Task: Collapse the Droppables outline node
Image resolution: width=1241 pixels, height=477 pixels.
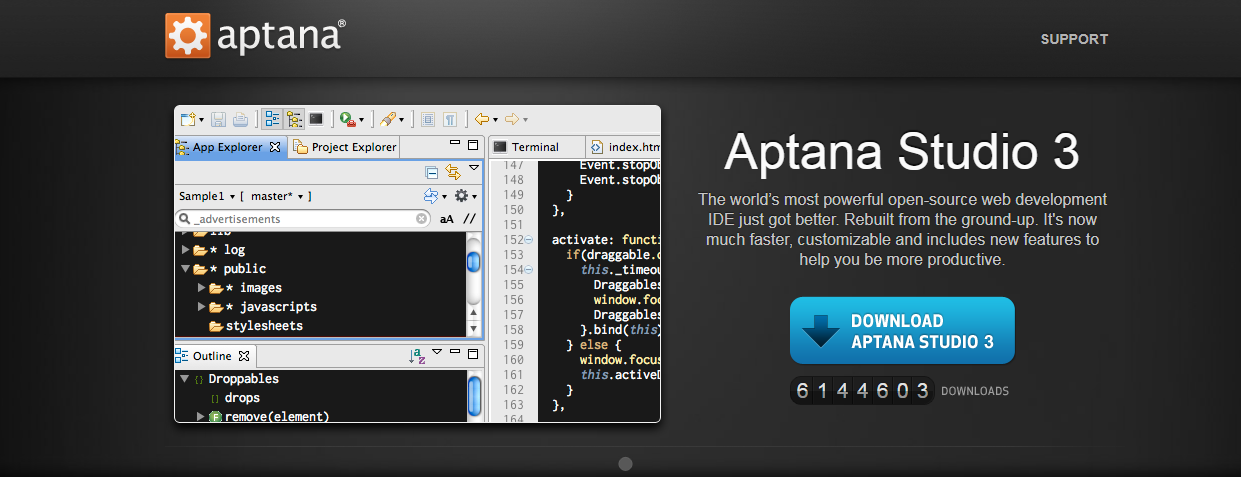Action: (x=185, y=379)
